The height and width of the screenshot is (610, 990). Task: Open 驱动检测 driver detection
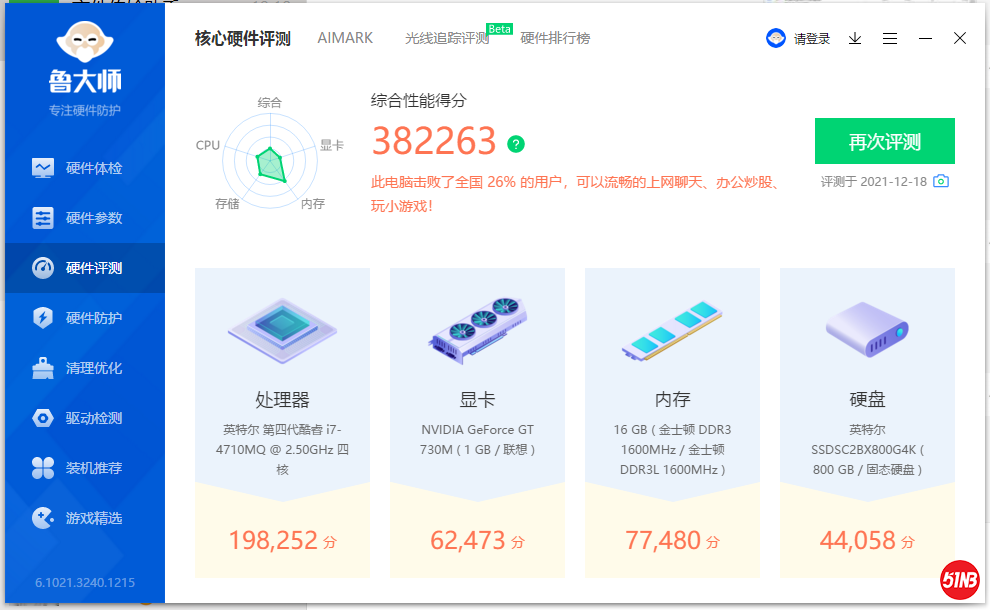(85, 418)
